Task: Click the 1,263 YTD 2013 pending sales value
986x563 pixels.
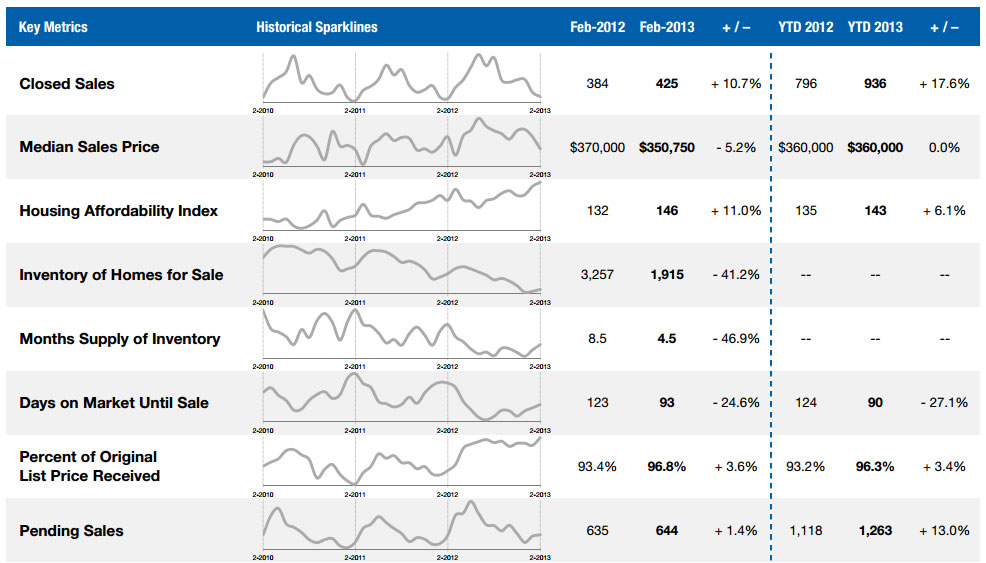Action: (x=875, y=530)
